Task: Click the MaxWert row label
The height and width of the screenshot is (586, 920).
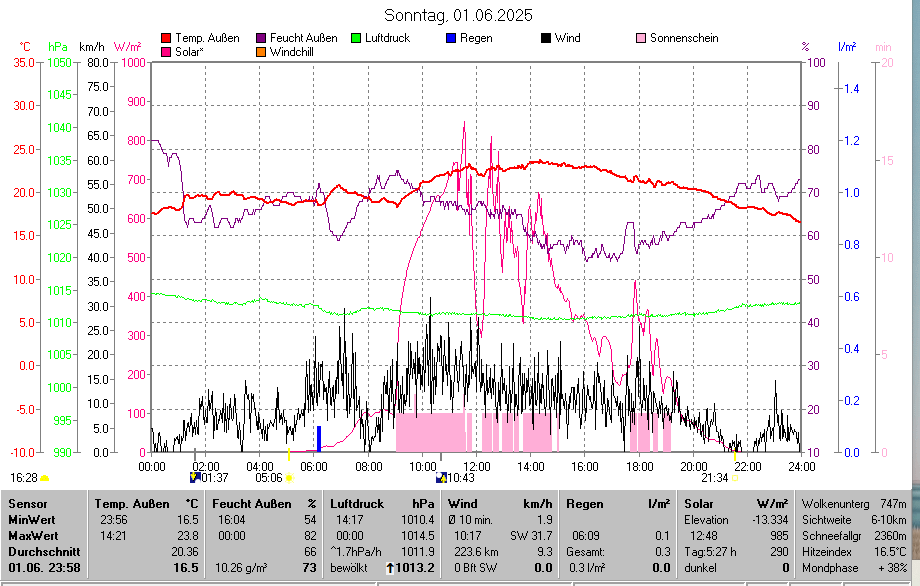Action: click(33, 536)
